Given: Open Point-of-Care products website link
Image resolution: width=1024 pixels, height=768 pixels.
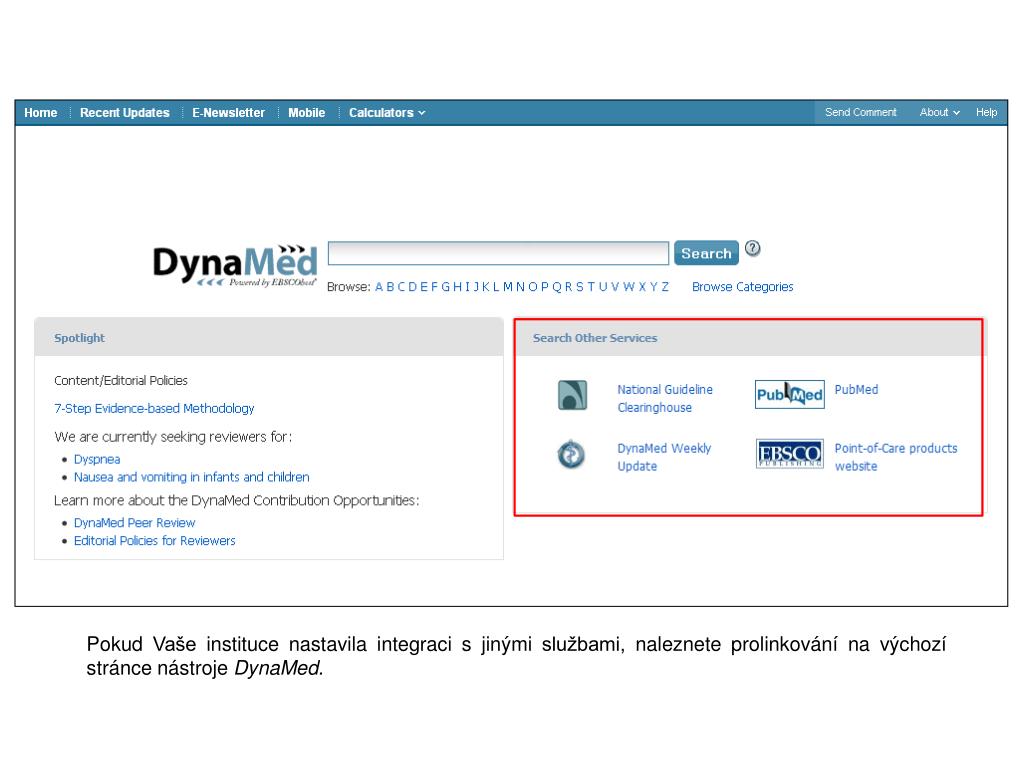Looking at the screenshot, I should pyautogui.click(x=895, y=457).
